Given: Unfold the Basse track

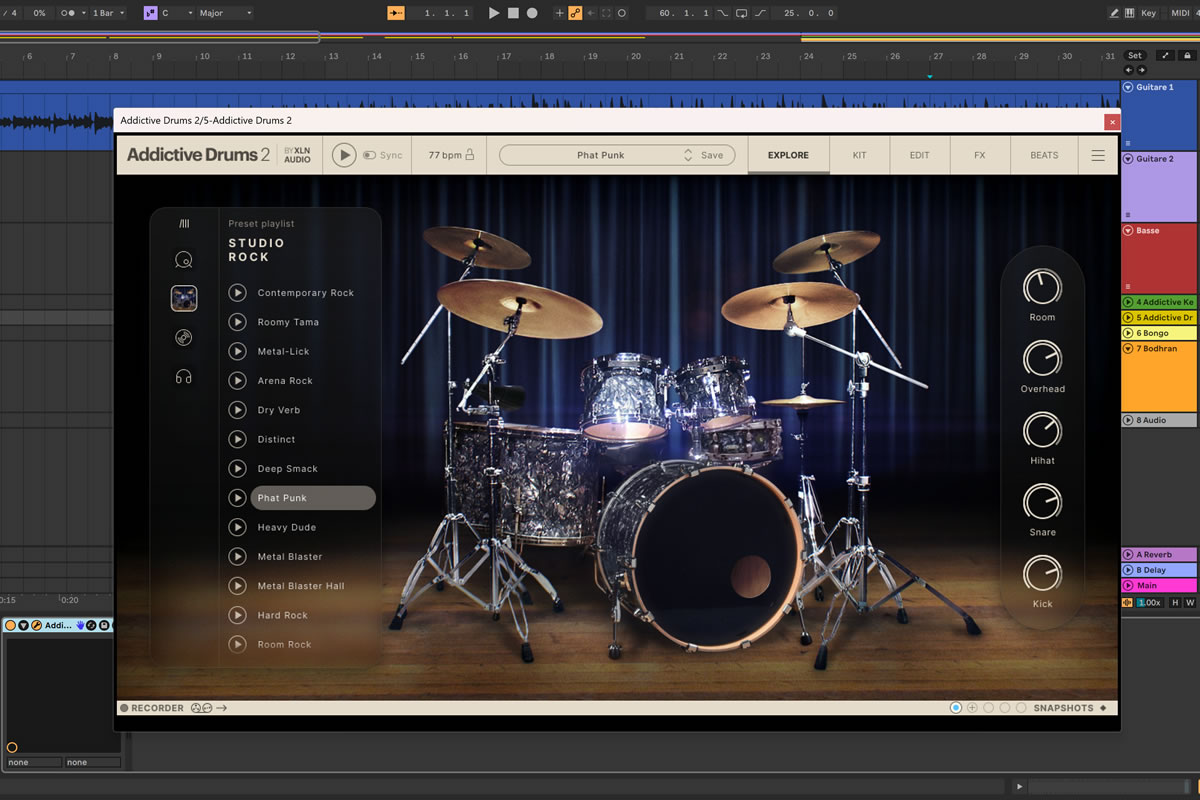Looking at the screenshot, I should tap(1128, 230).
